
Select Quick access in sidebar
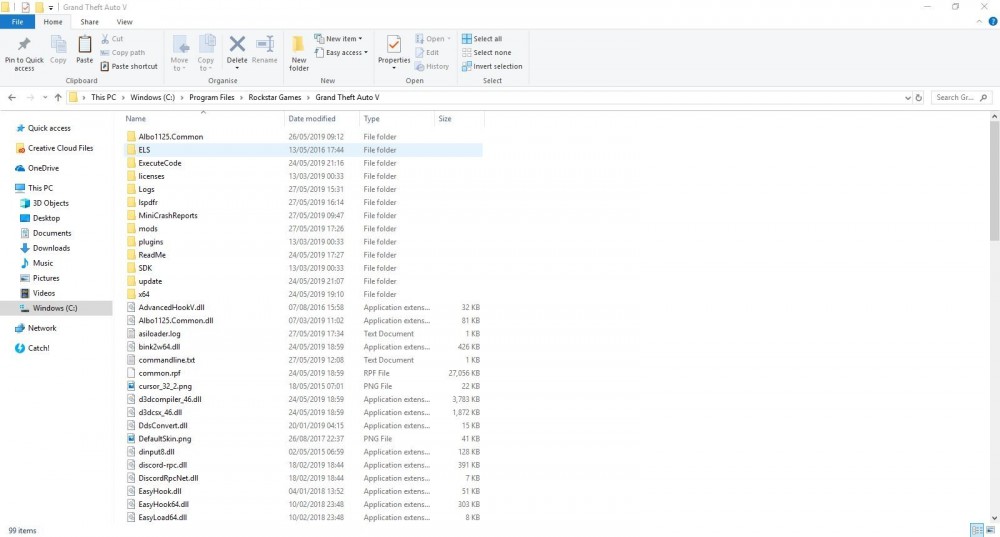49,128
